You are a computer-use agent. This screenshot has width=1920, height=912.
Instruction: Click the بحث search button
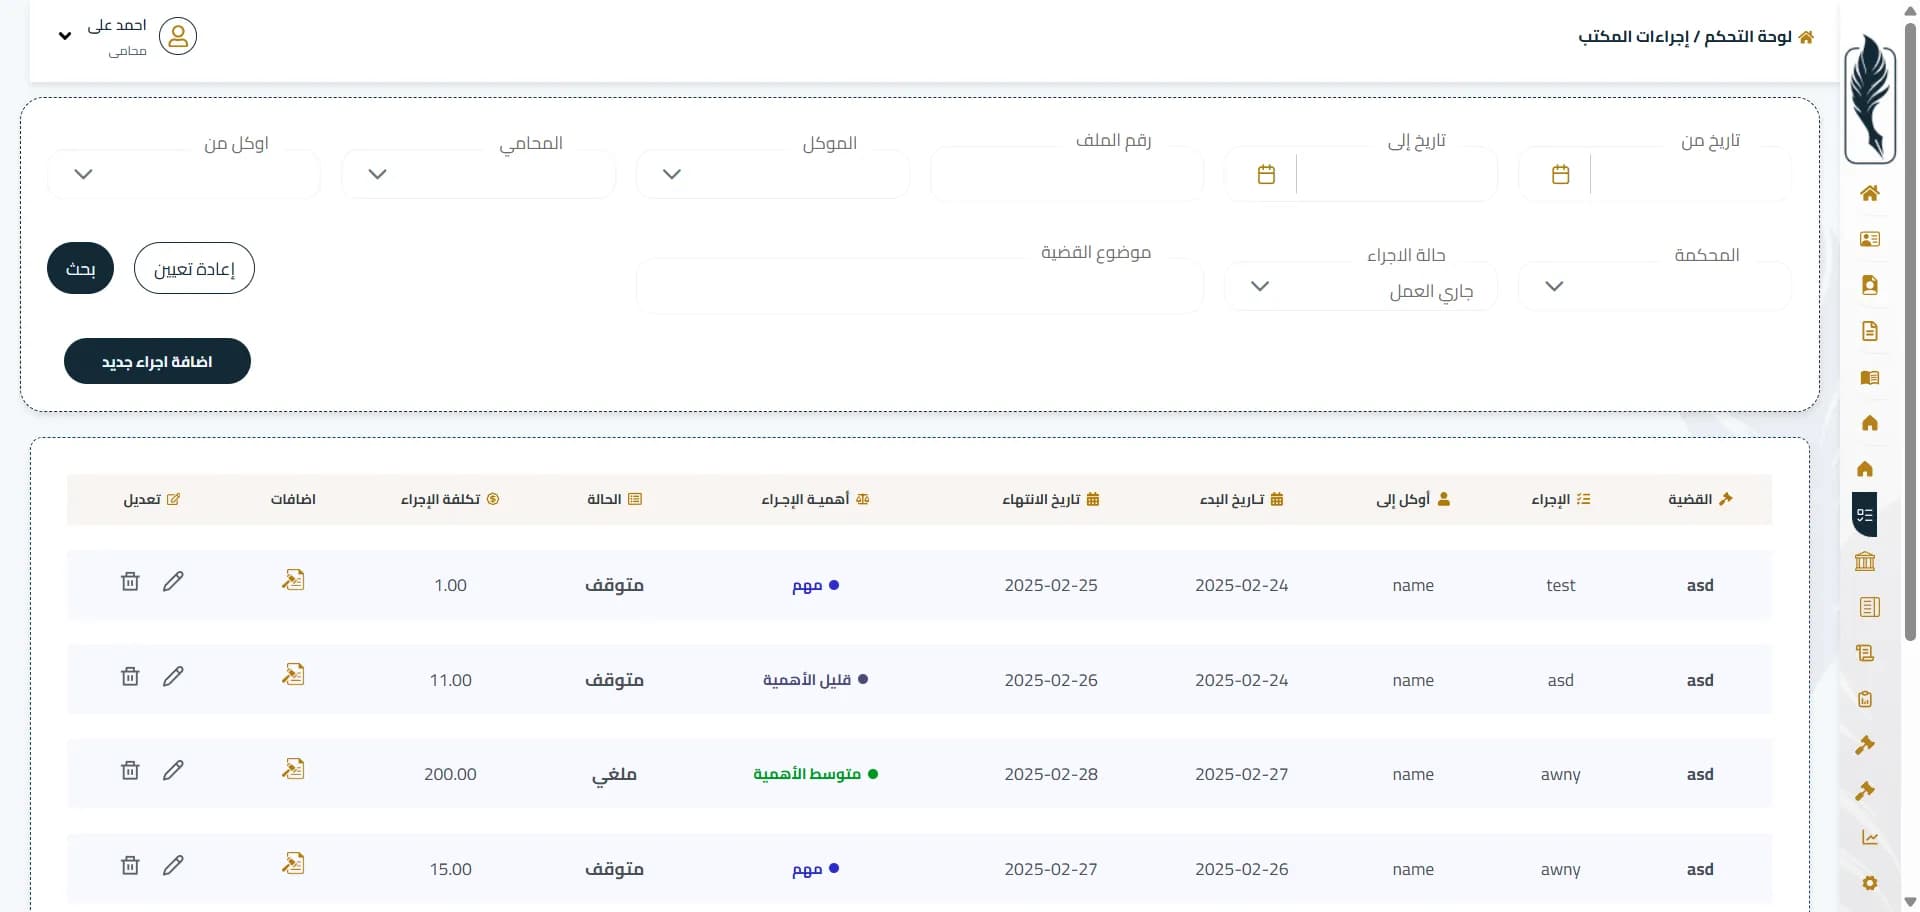point(81,268)
